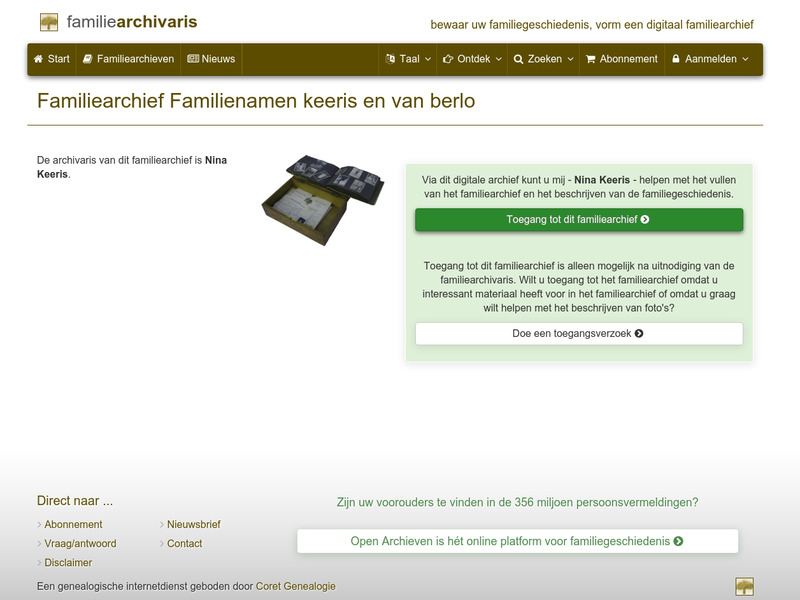The width and height of the screenshot is (800, 600).
Task: Click the archive box photo thumbnail
Action: 323,200
